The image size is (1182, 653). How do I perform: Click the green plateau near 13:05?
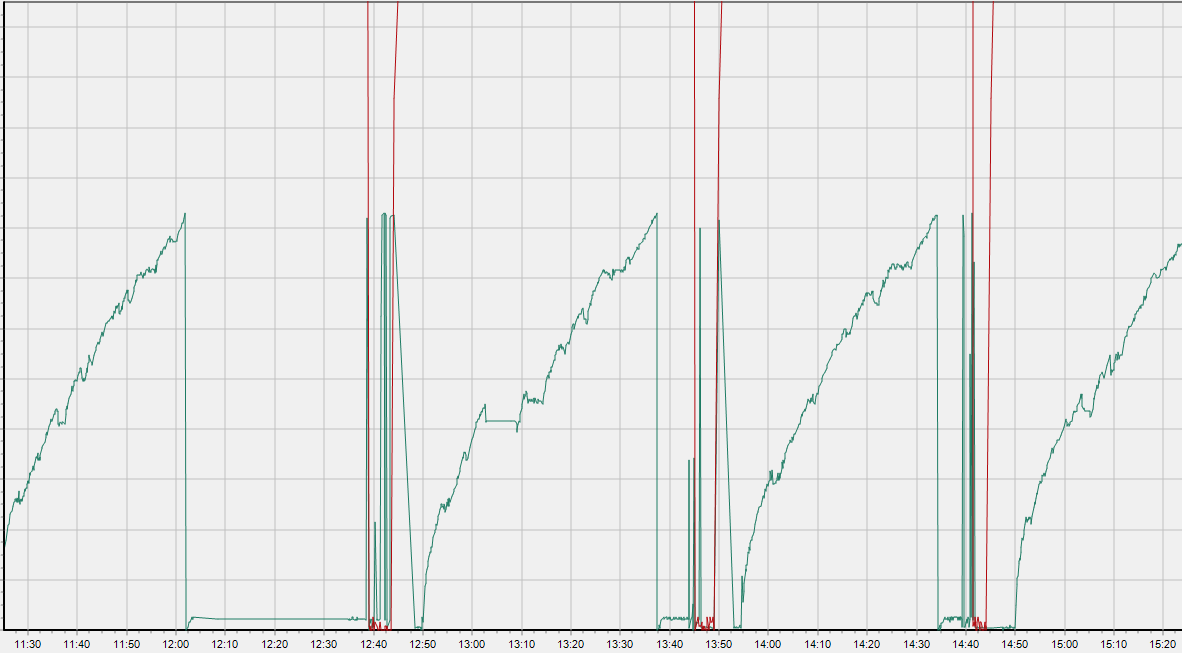(x=500, y=421)
